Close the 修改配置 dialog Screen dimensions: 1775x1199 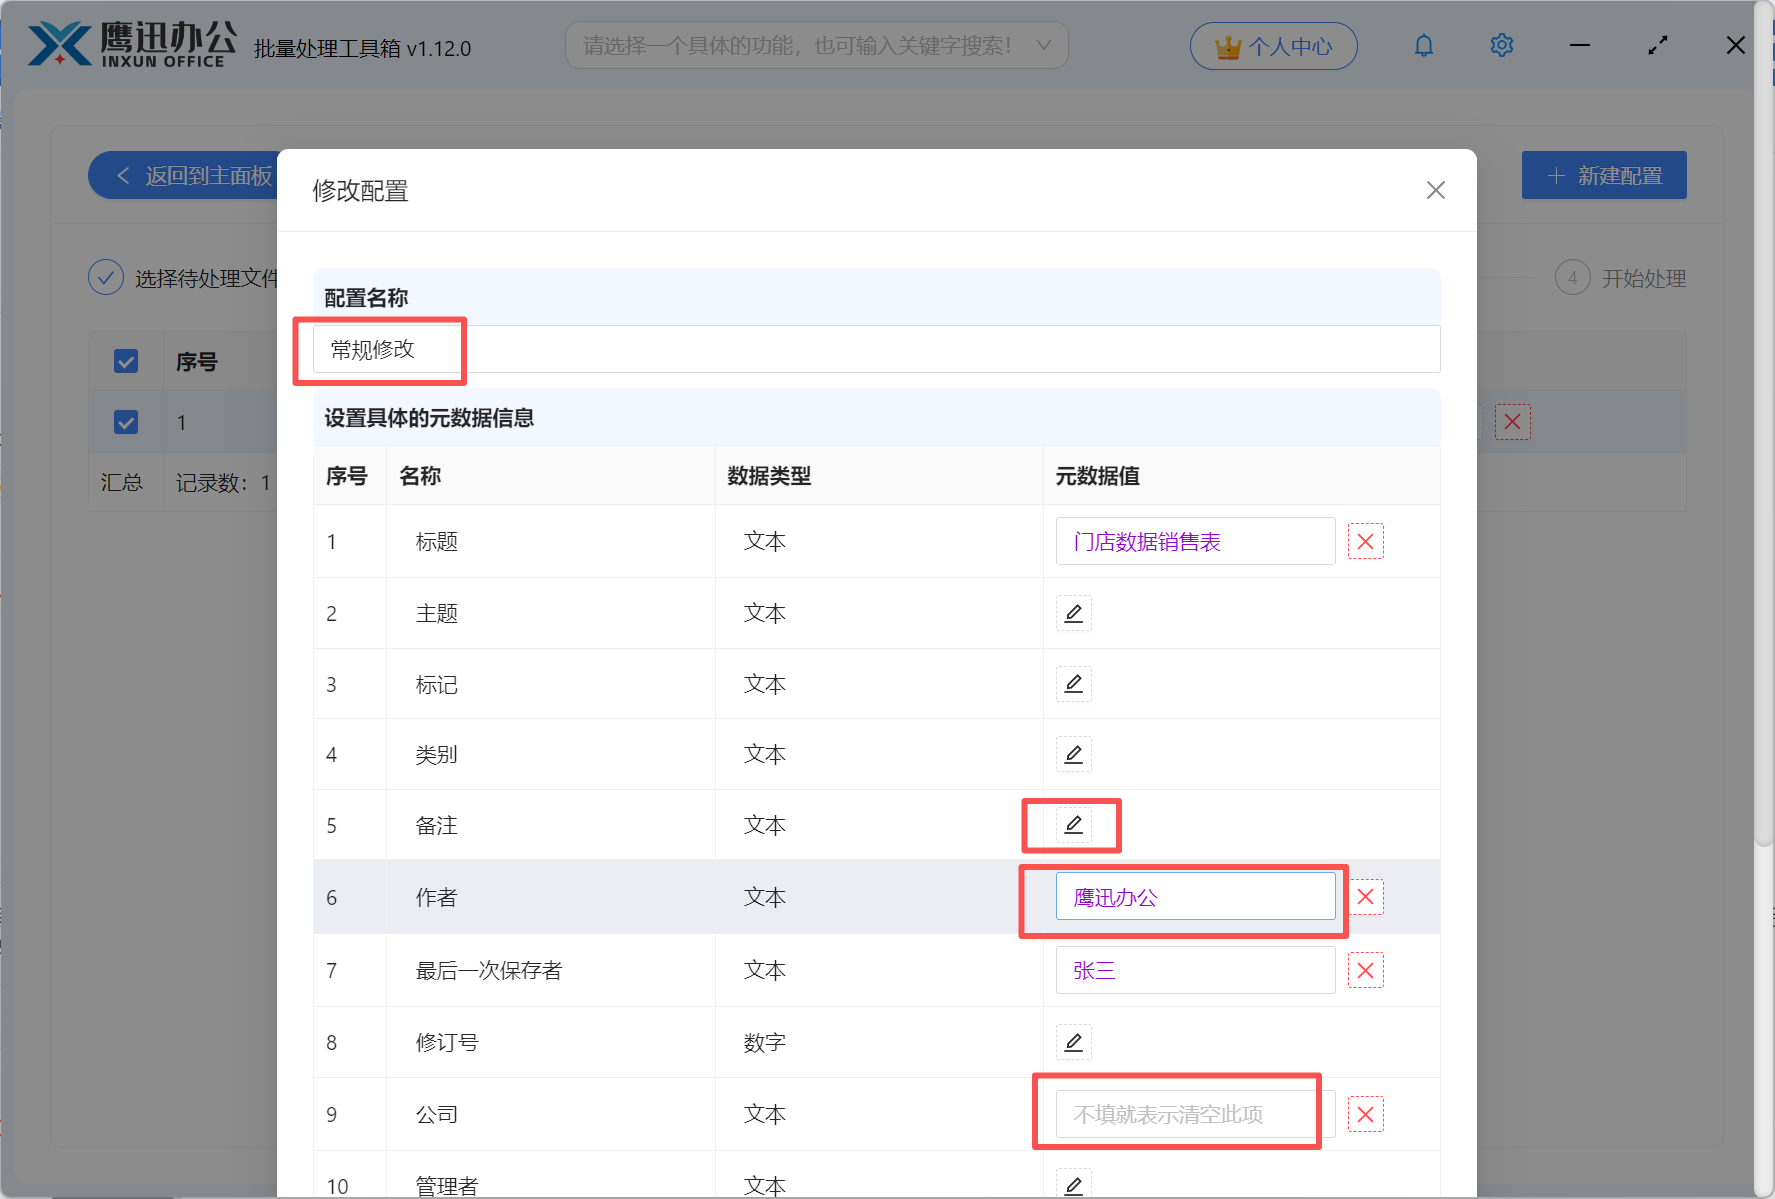(x=1435, y=190)
